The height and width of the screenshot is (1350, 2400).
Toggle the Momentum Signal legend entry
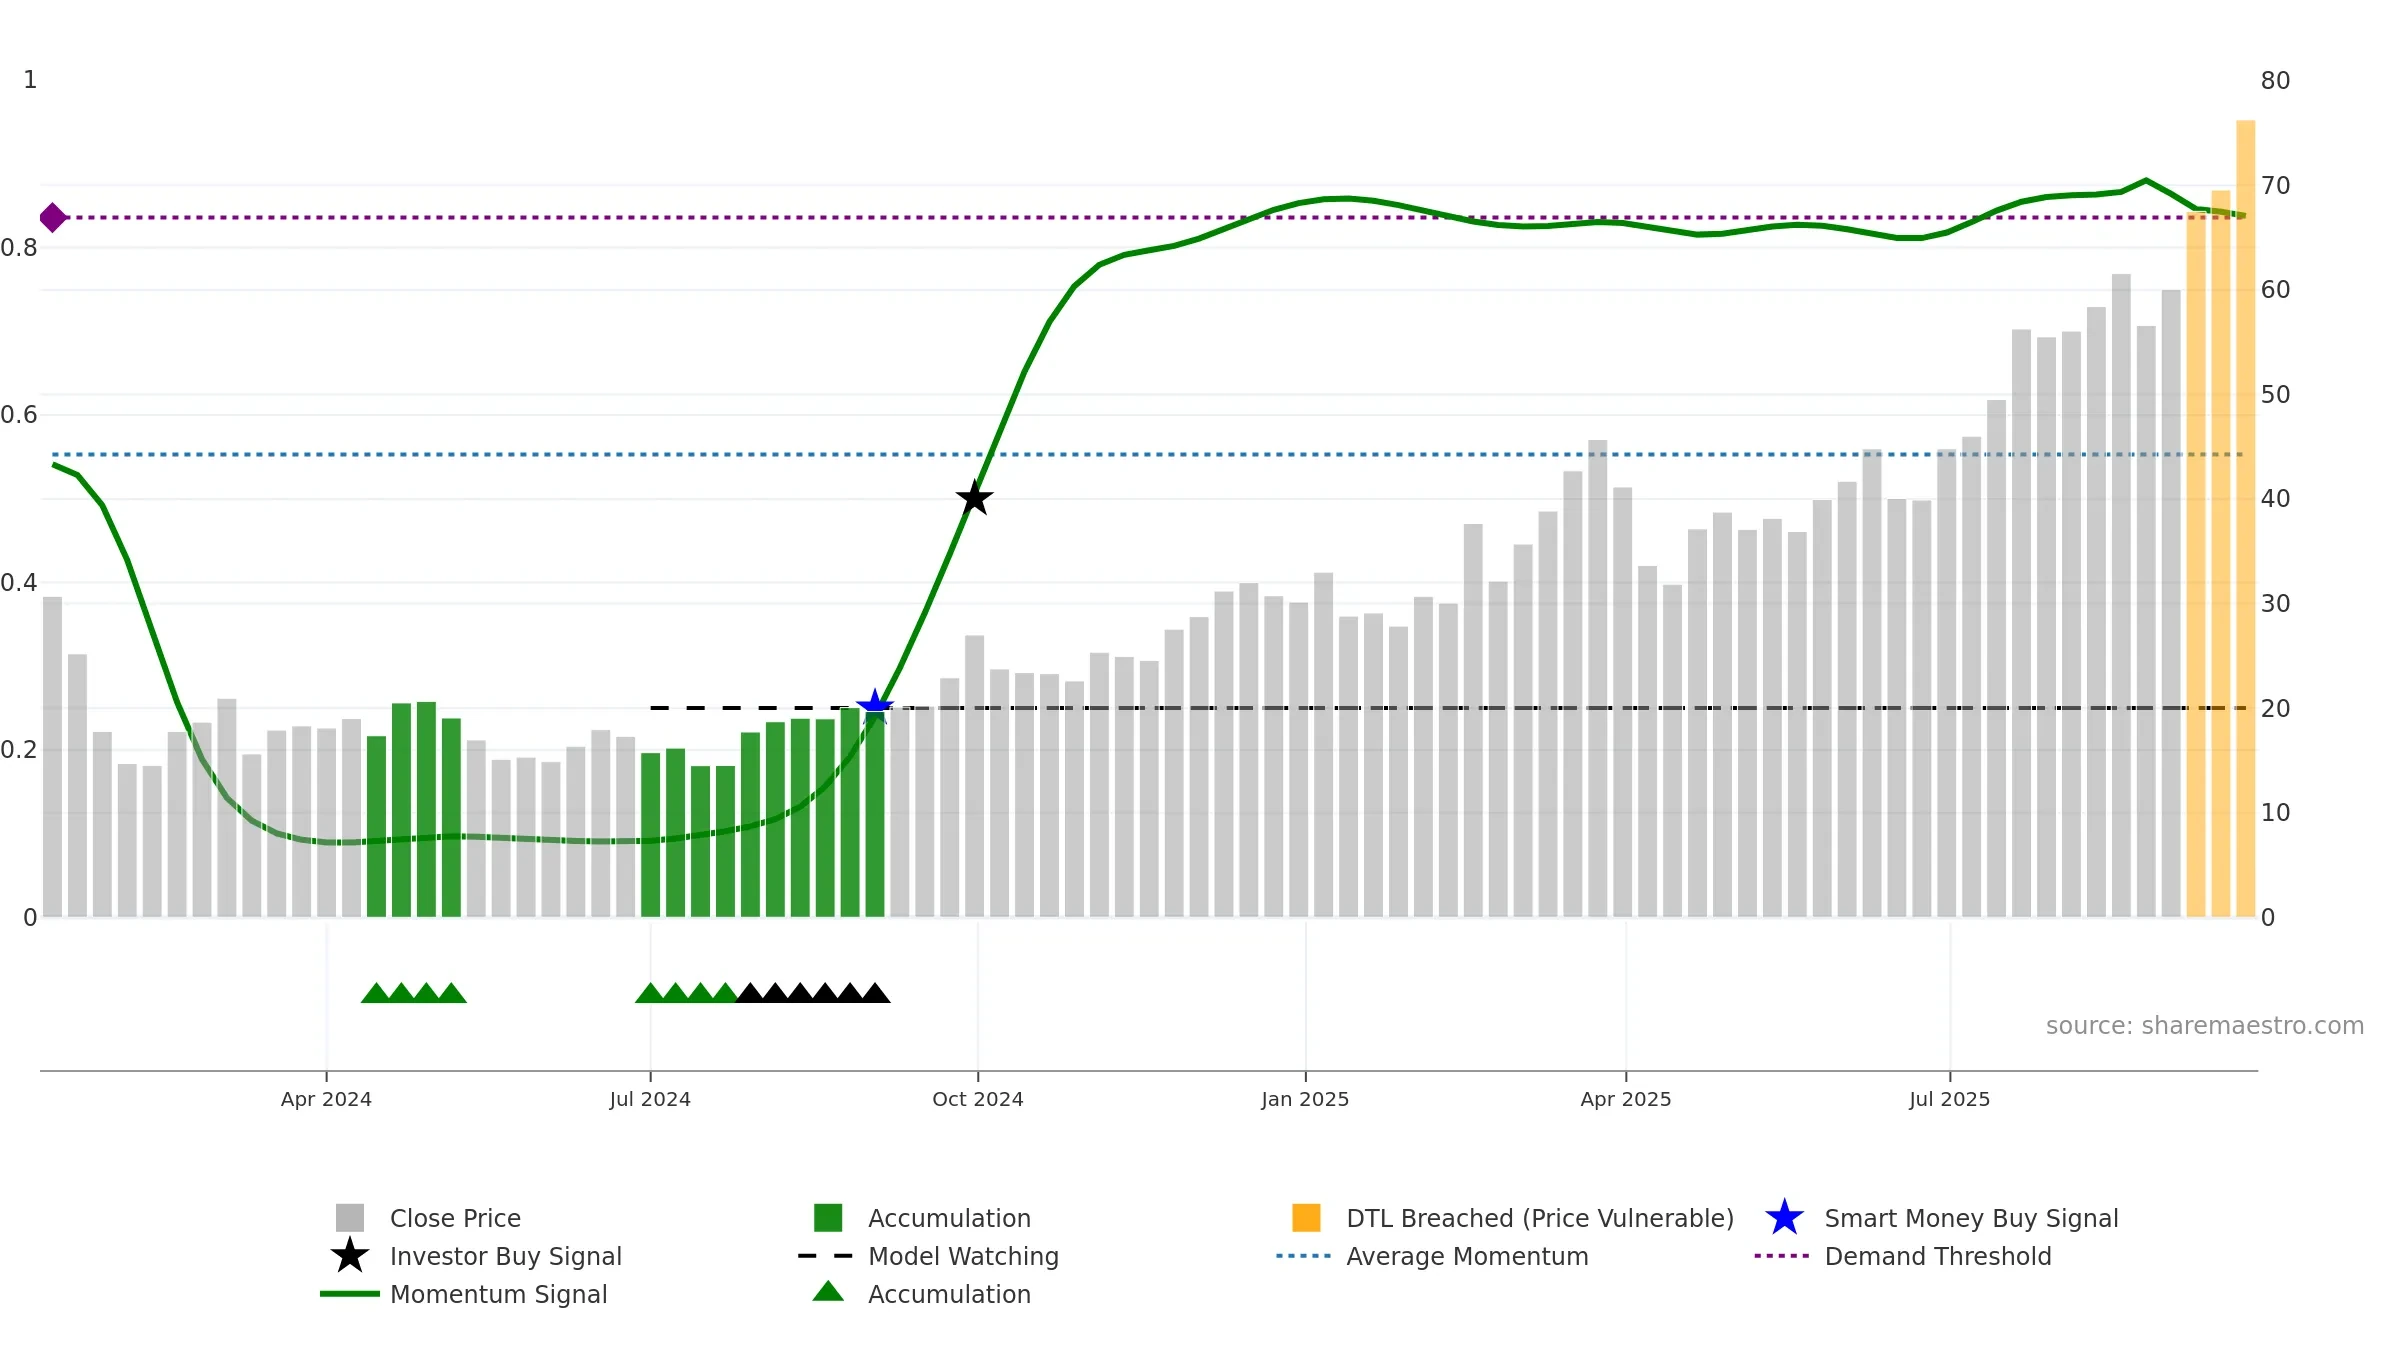tap(498, 1294)
